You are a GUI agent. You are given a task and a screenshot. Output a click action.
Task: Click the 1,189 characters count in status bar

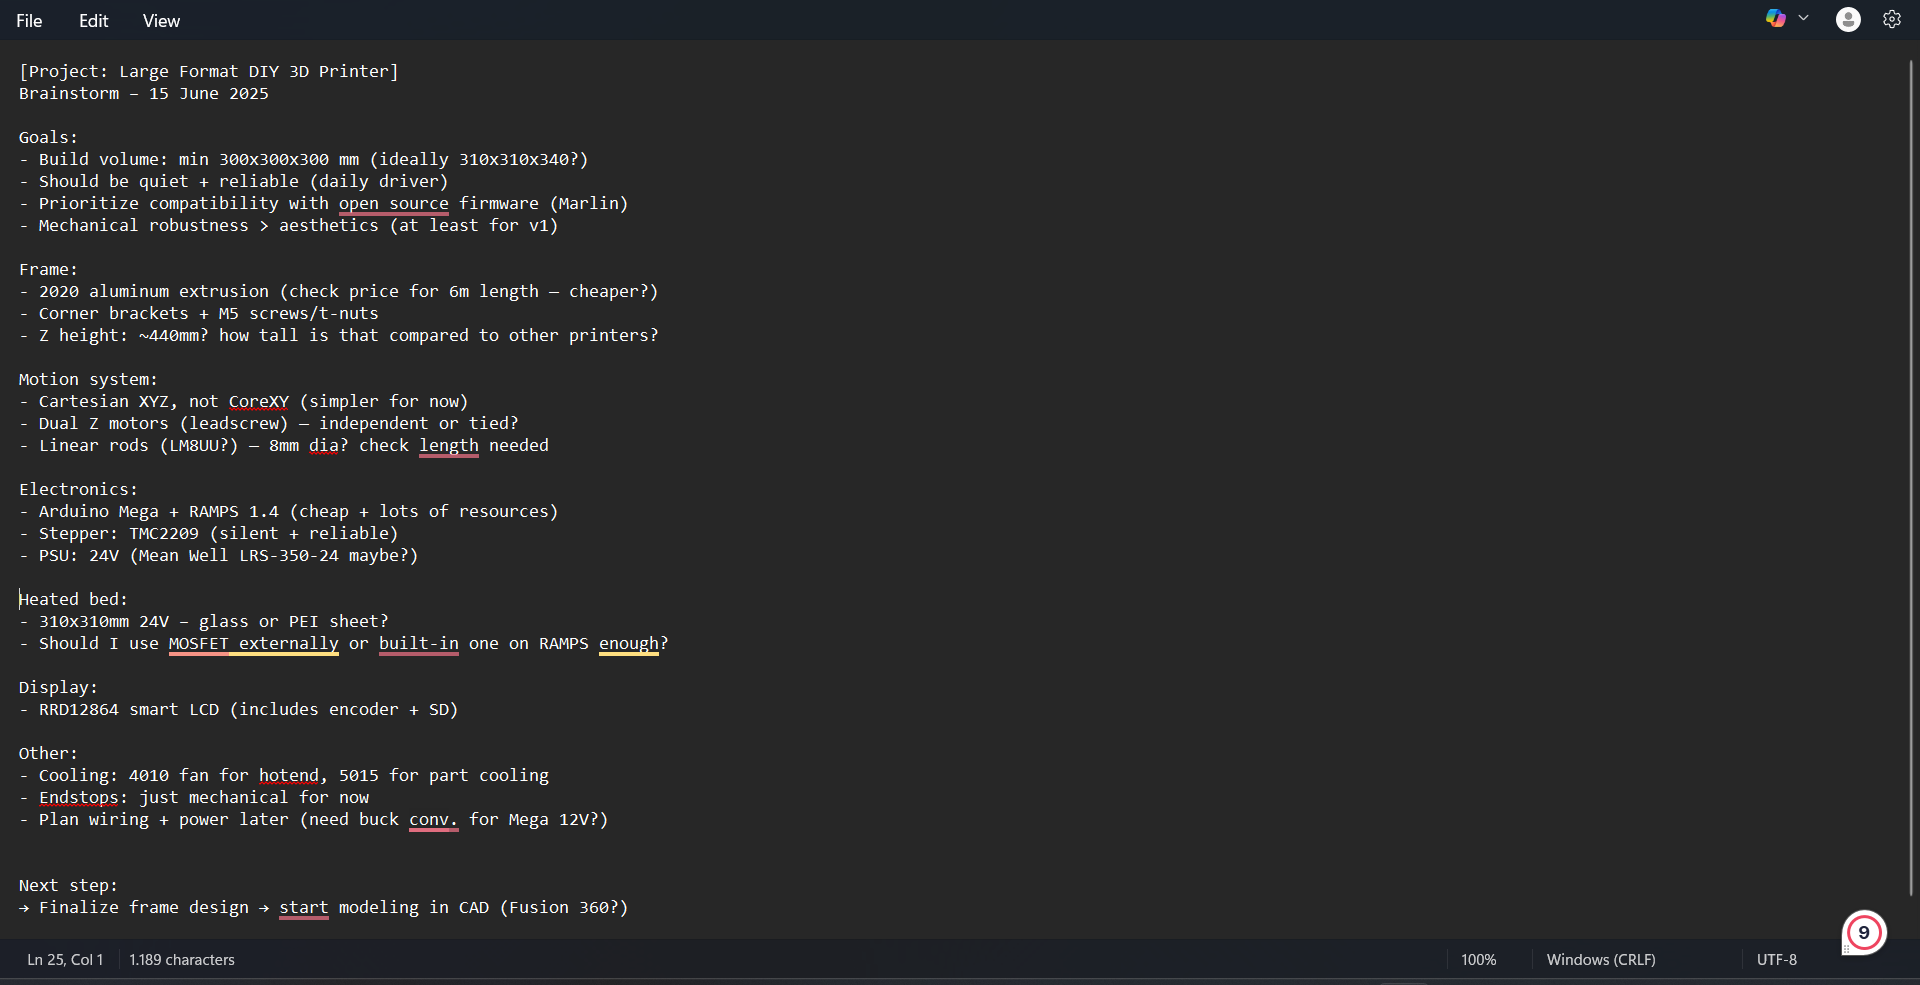tap(182, 960)
